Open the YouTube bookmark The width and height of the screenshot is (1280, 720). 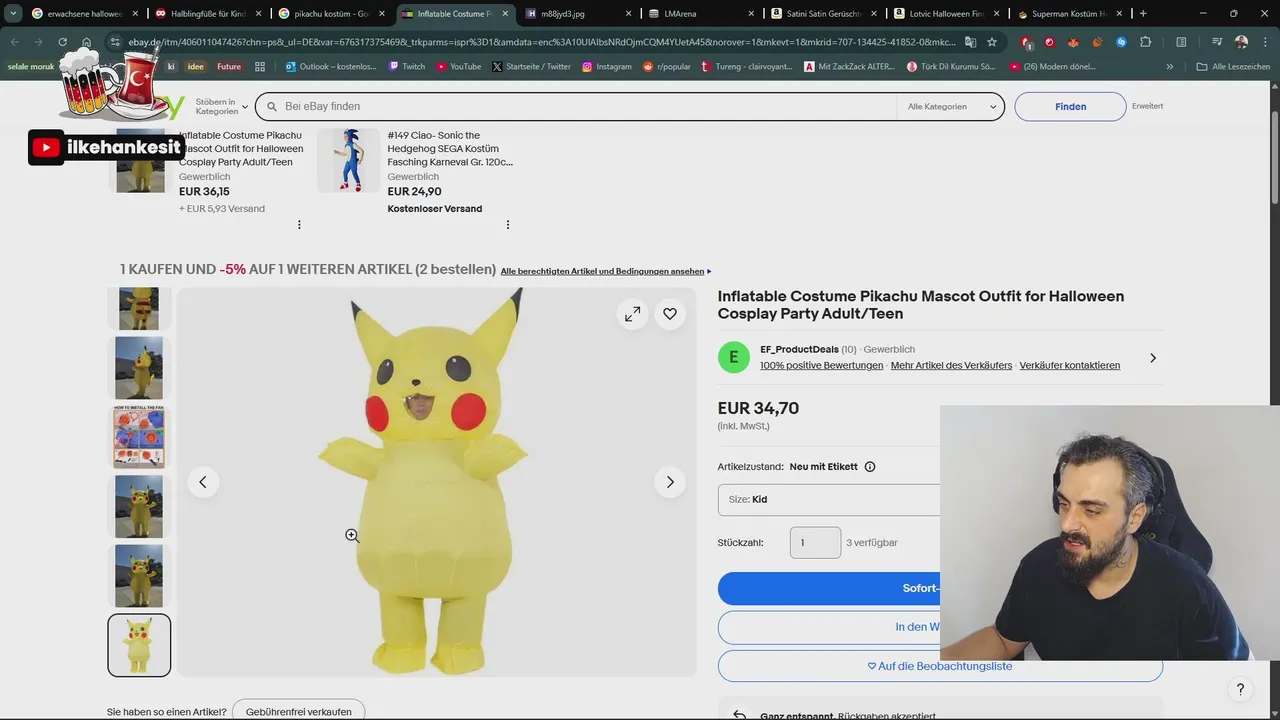point(459,66)
